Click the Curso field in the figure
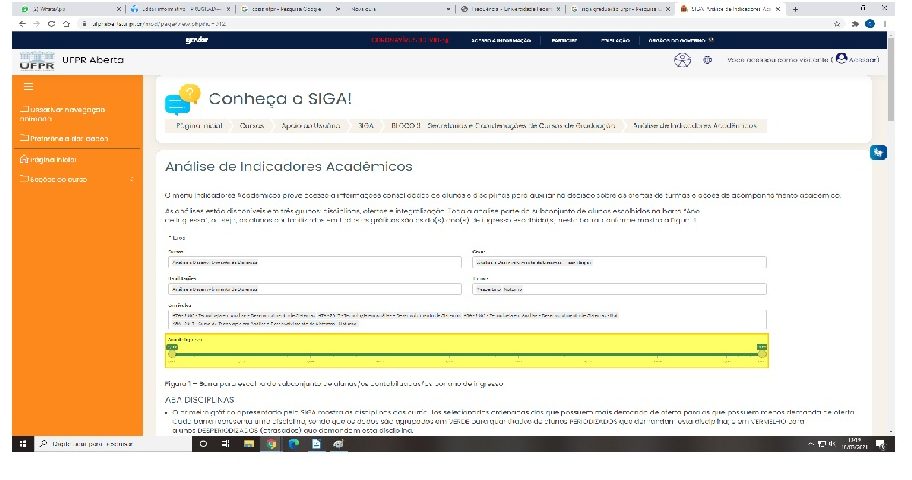Viewport: 912px width, 480px height. (315, 262)
